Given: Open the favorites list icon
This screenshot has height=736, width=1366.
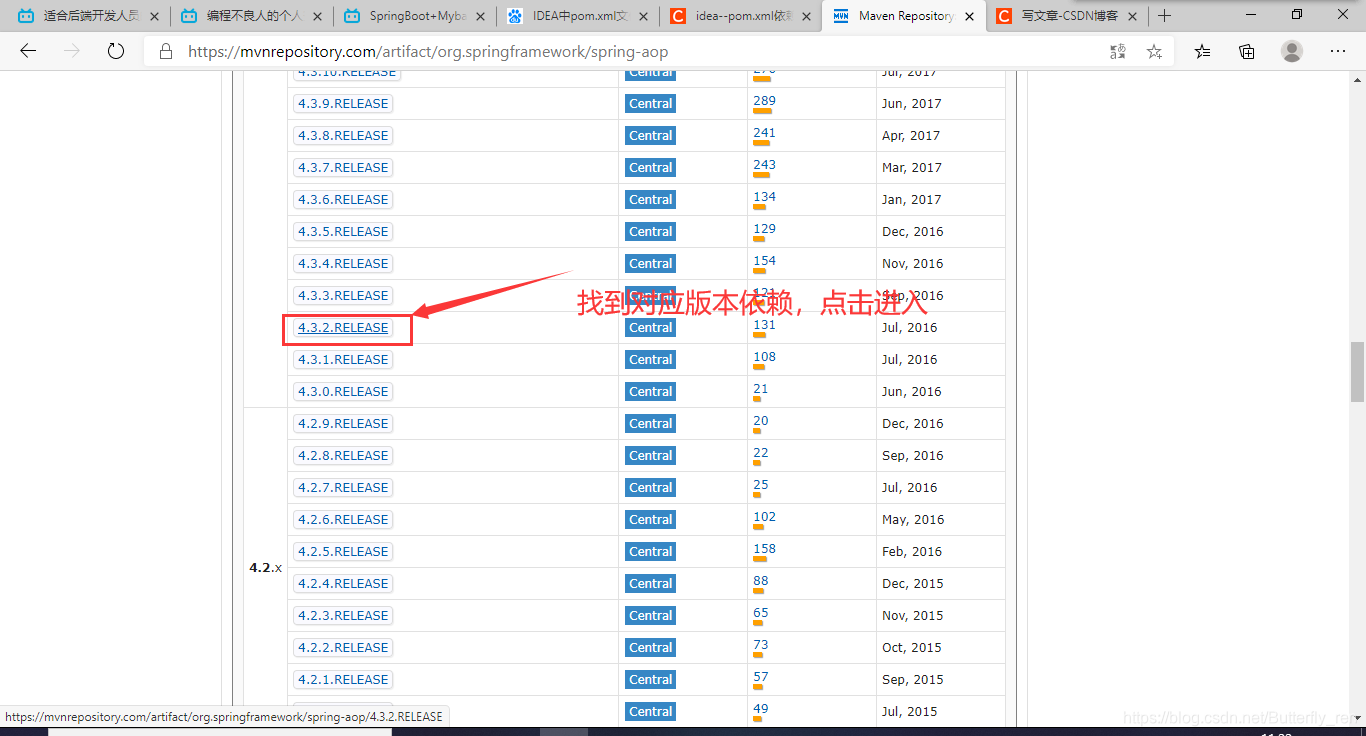Looking at the screenshot, I should click(x=1202, y=52).
